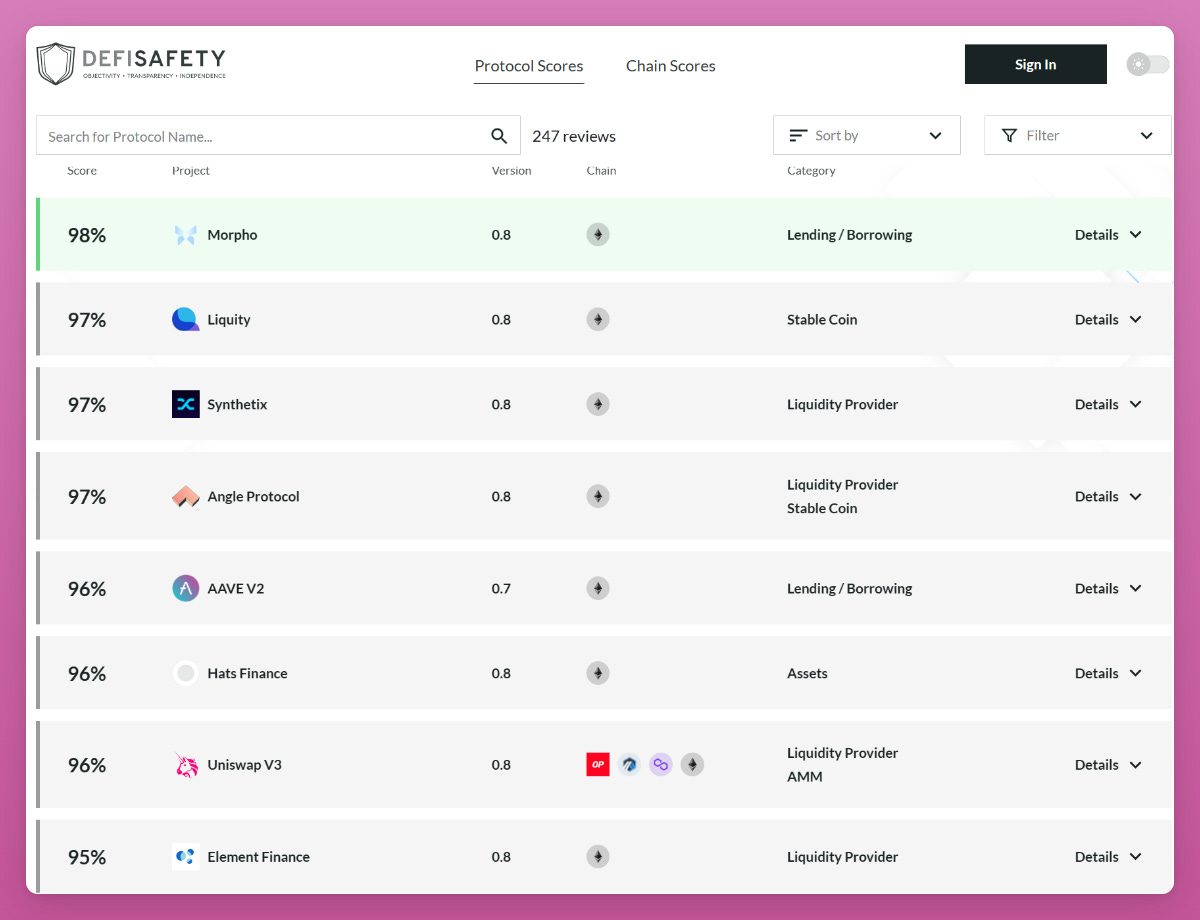Click the Project column header
This screenshot has width=1200, height=920.
[x=191, y=171]
